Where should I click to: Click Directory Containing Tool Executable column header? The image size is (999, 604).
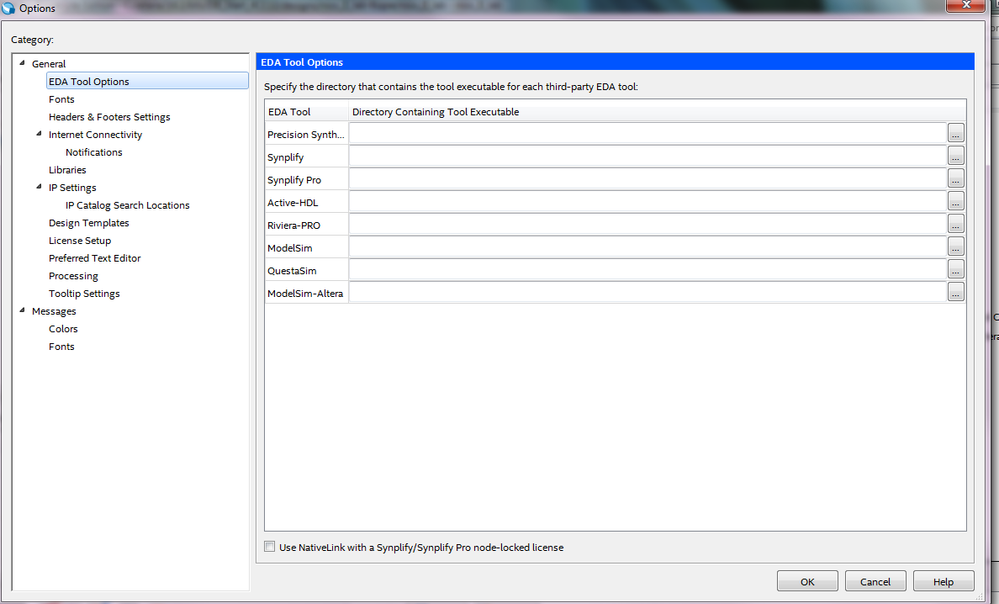tap(657, 111)
